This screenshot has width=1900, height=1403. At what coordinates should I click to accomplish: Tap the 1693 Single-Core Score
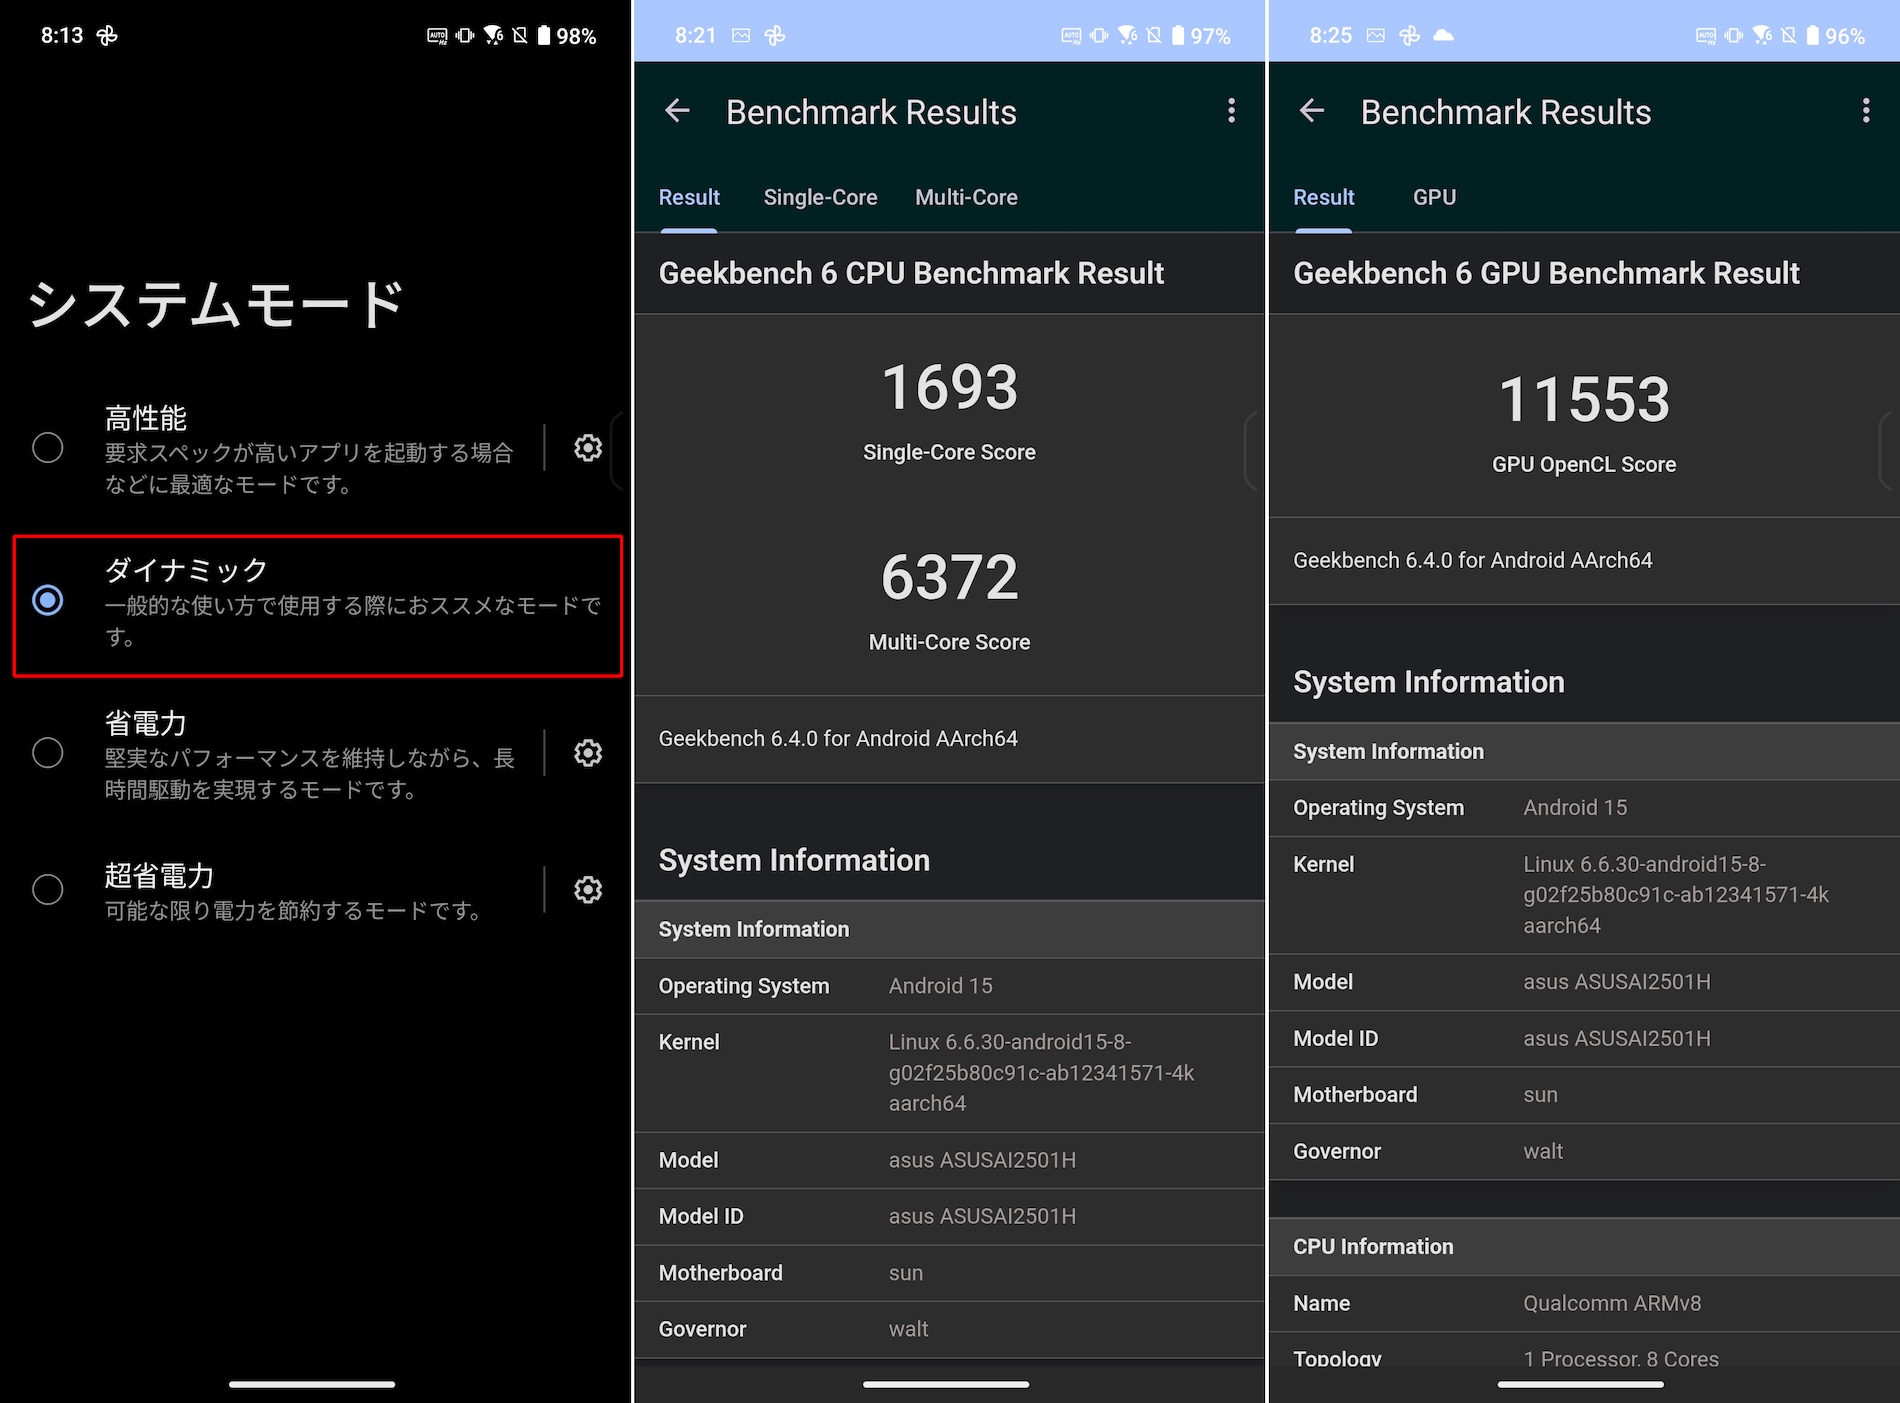[949, 388]
